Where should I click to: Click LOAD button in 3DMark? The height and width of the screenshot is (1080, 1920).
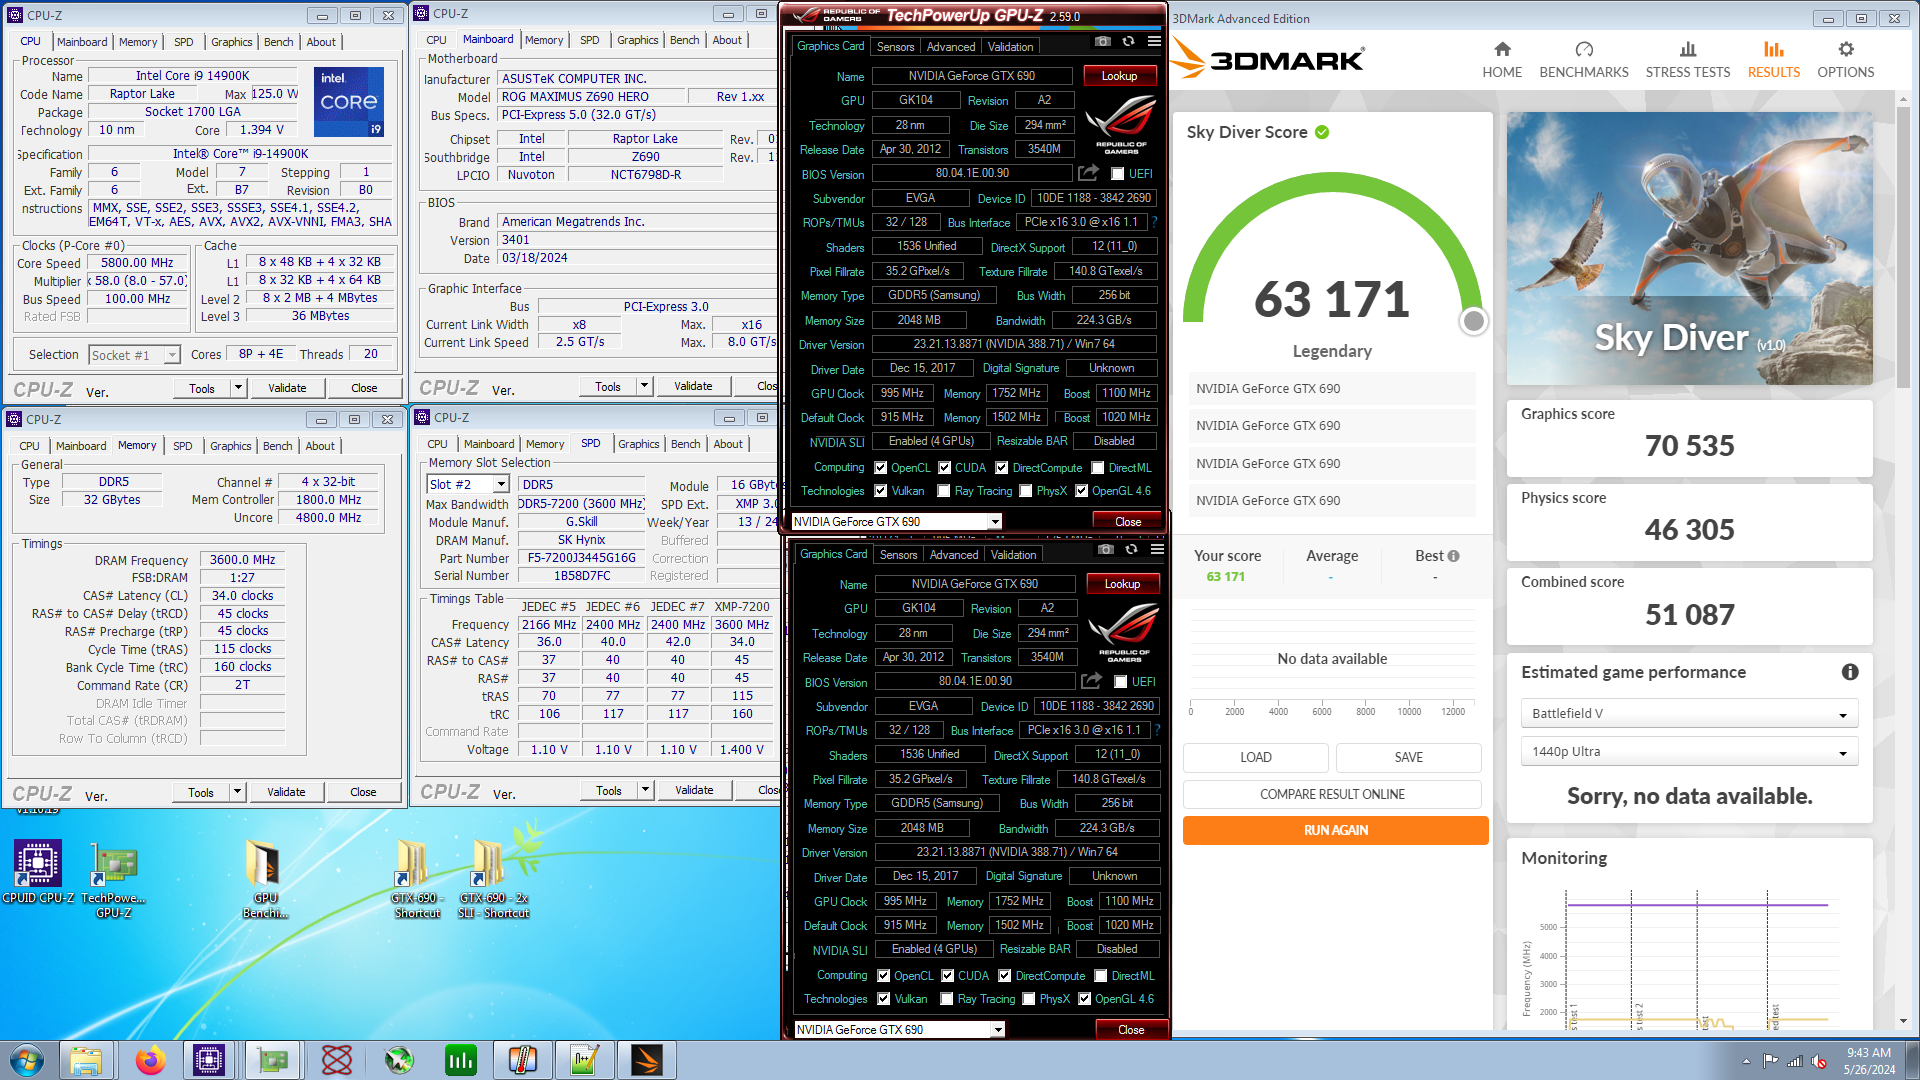[x=1256, y=757]
